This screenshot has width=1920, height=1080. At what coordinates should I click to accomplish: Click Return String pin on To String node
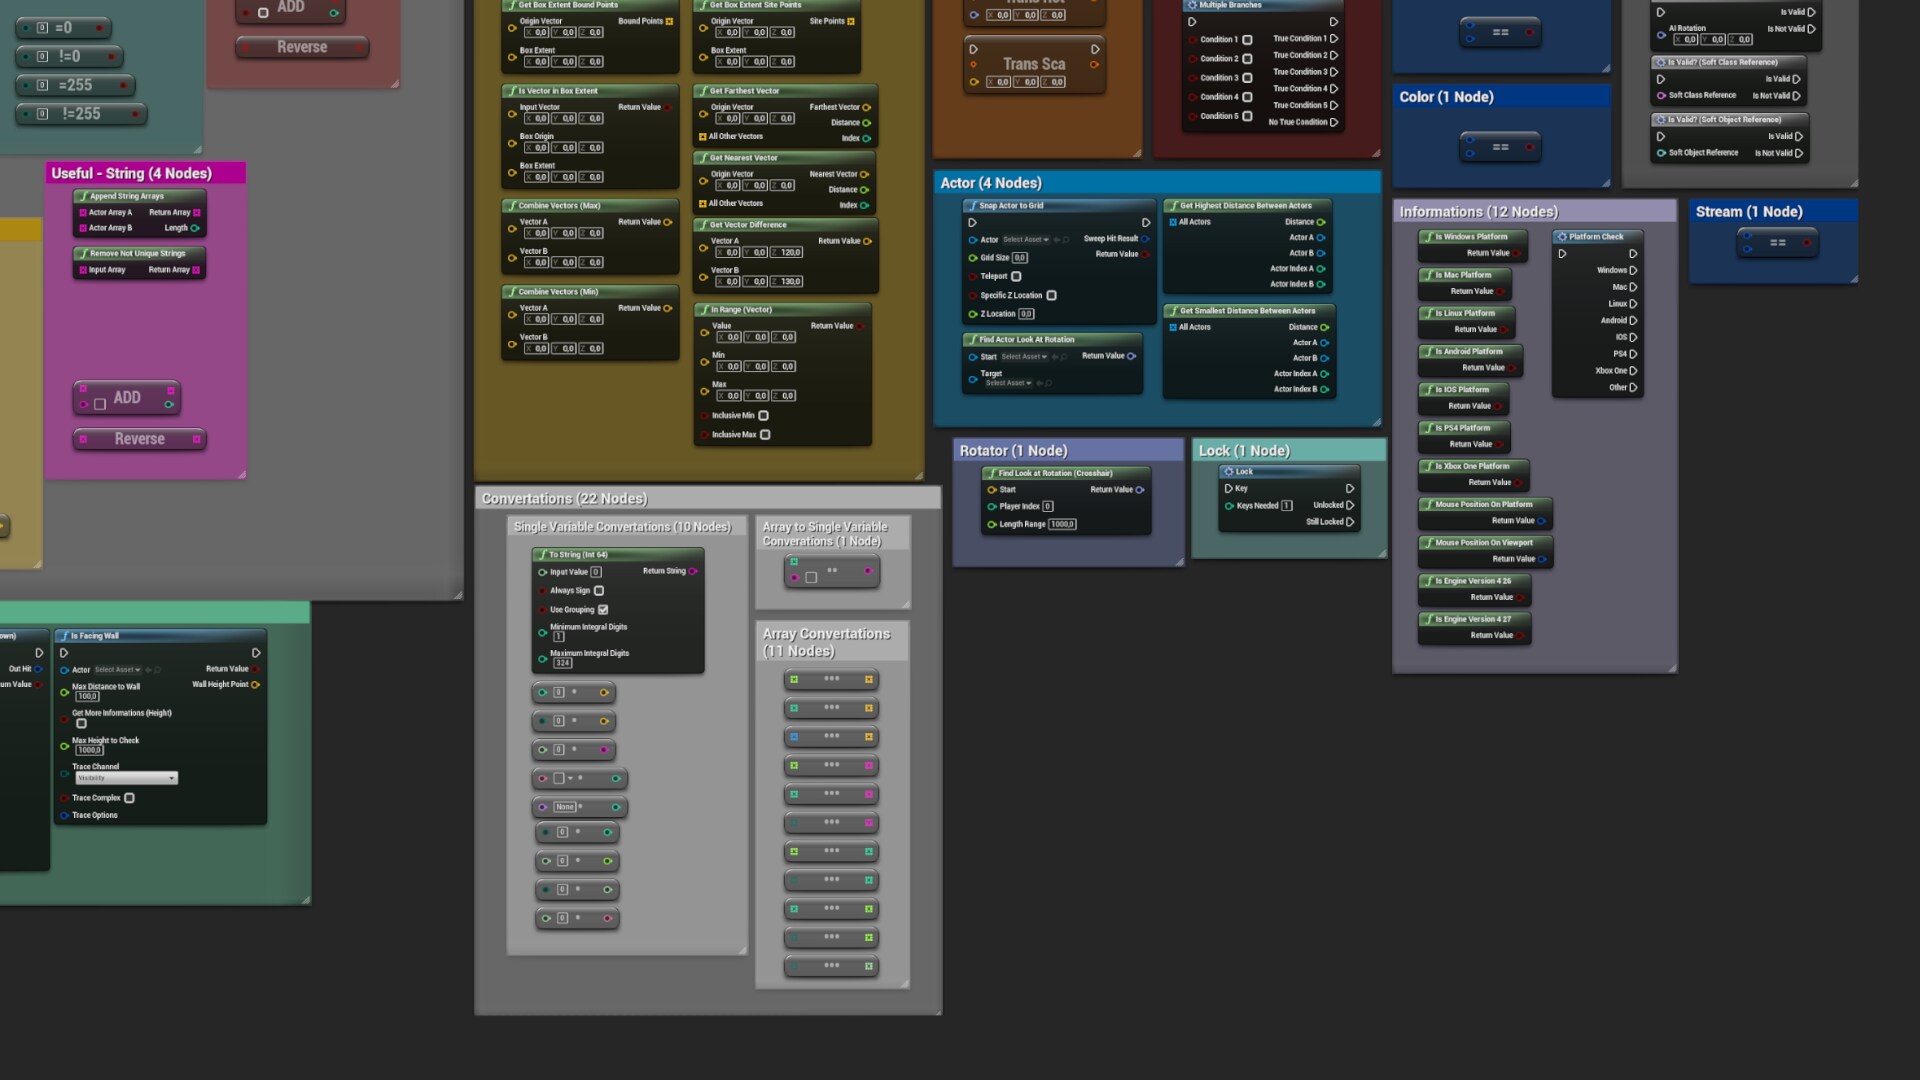click(693, 571)
